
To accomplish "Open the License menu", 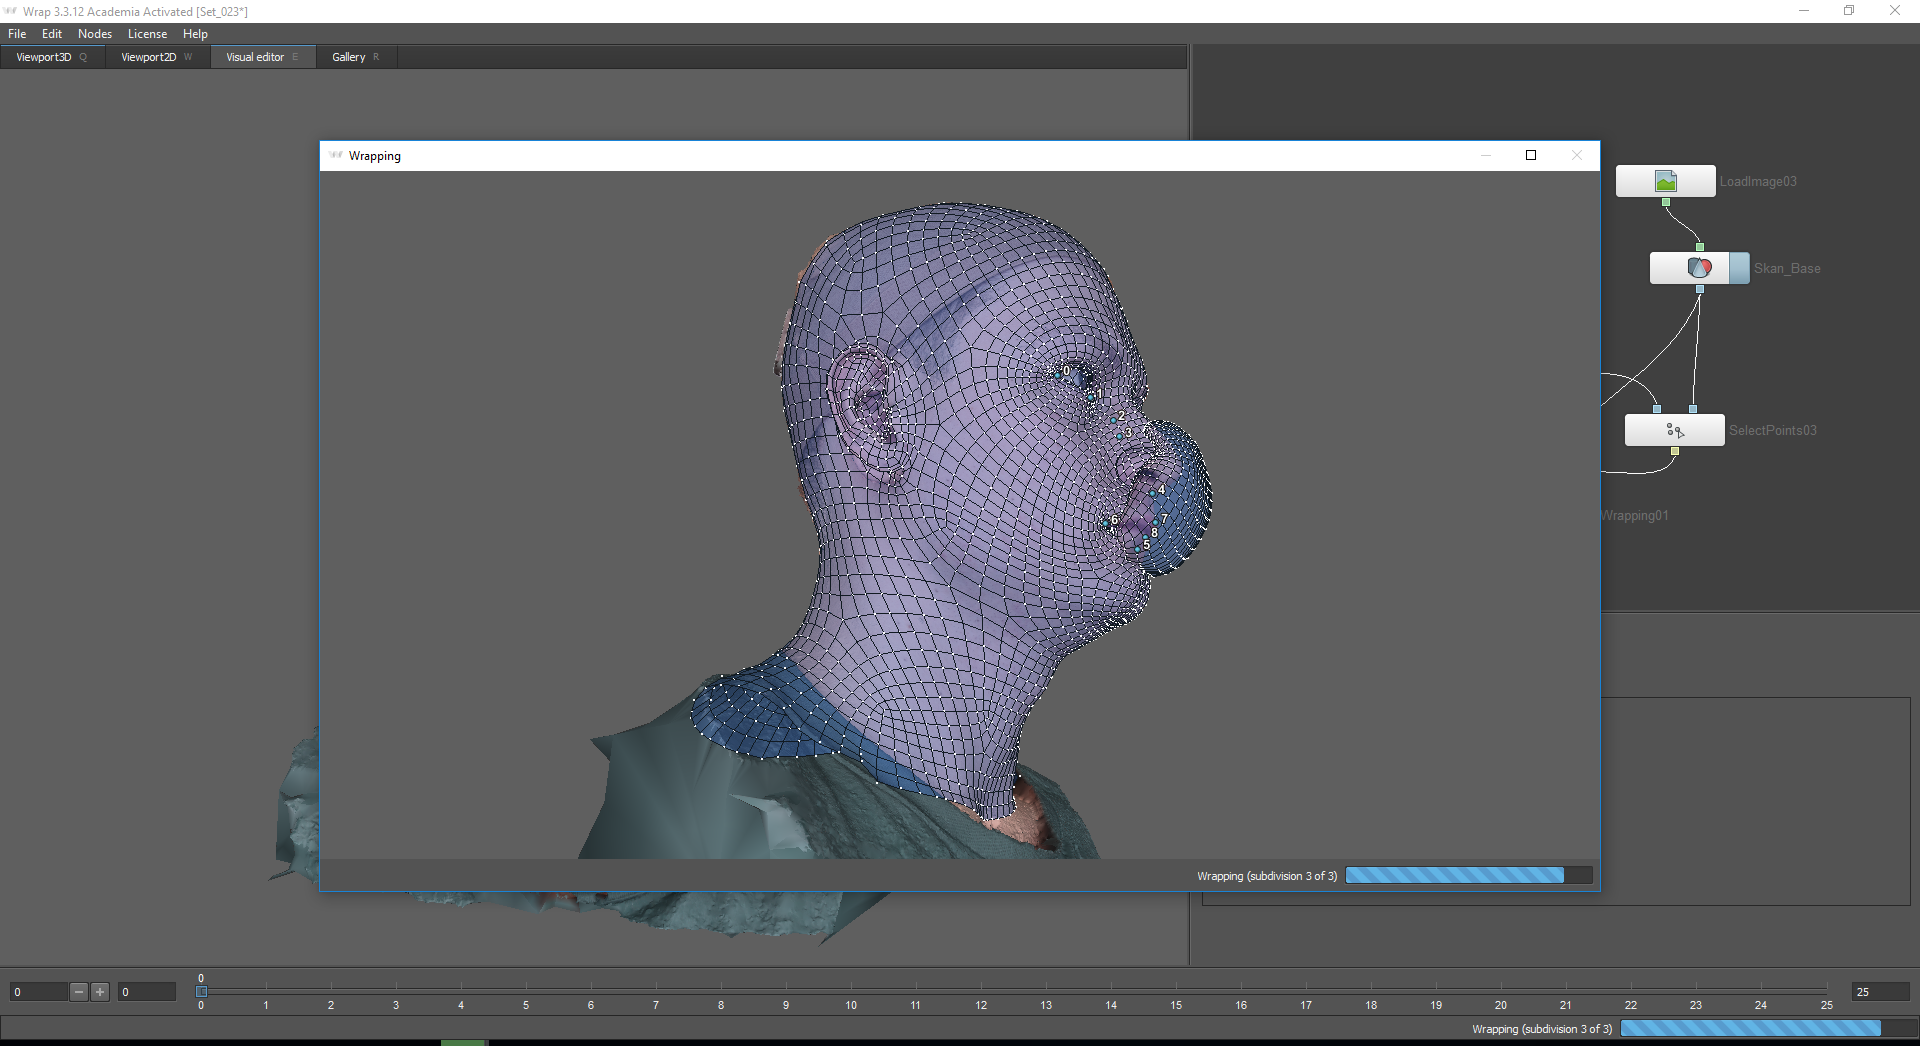I will tap(147, 34).
